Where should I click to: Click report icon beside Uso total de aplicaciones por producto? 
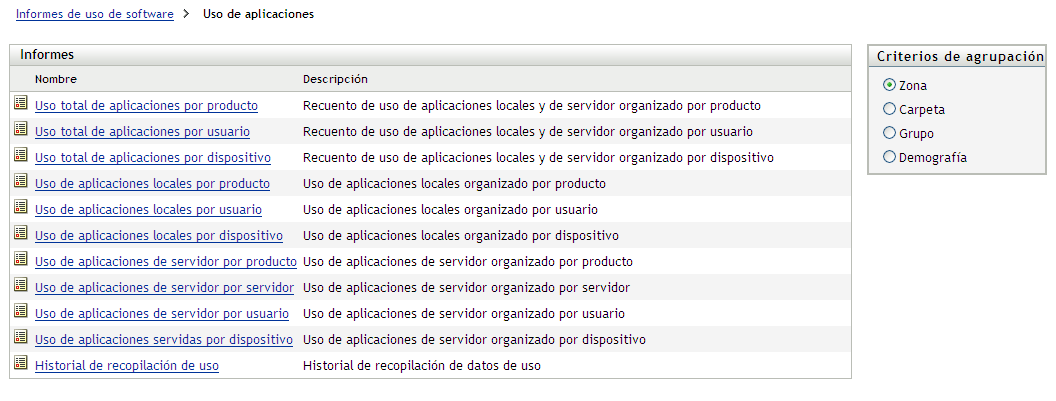(20, 103)
